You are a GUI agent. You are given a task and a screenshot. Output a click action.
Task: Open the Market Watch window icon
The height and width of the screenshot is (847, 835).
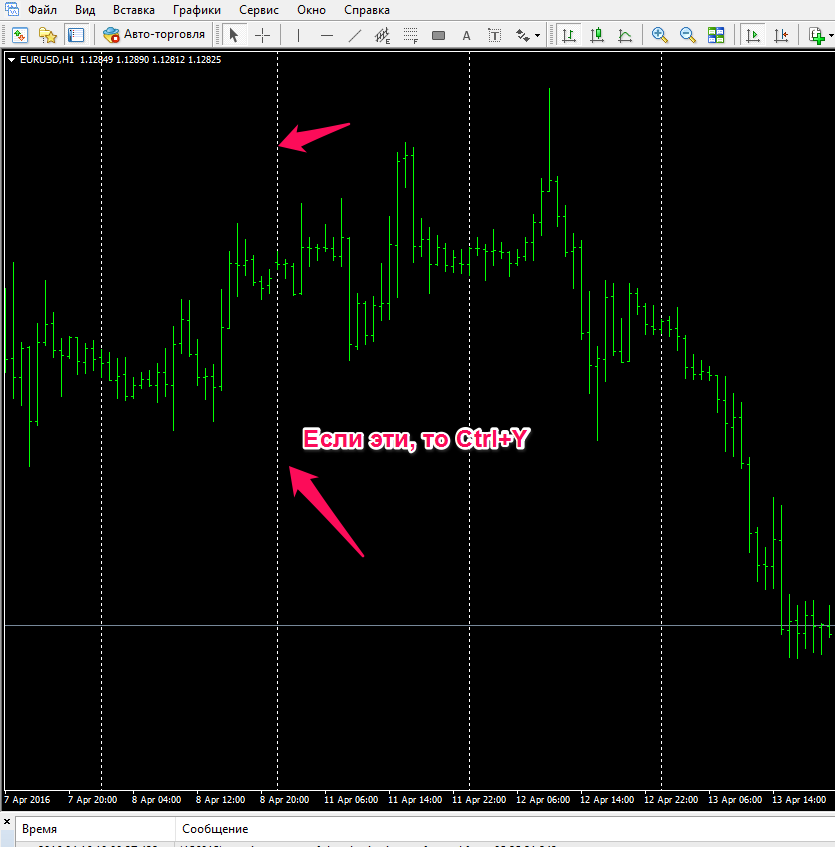point(20,36)
